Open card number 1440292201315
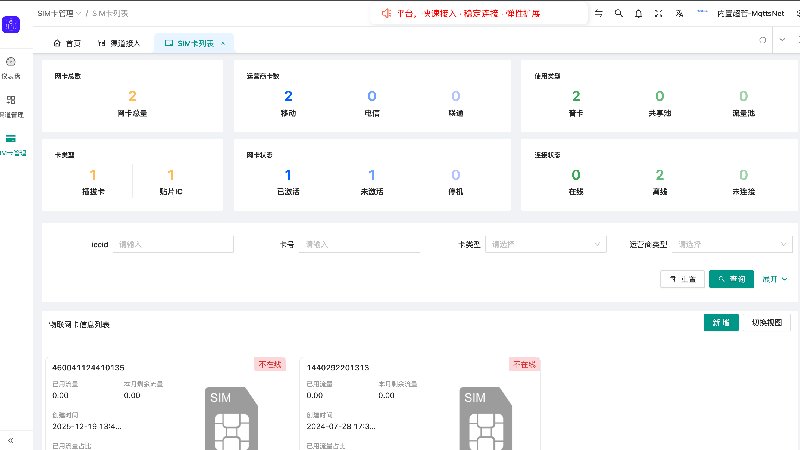Viewport: 800px width, 450px height. coord(338,367)
